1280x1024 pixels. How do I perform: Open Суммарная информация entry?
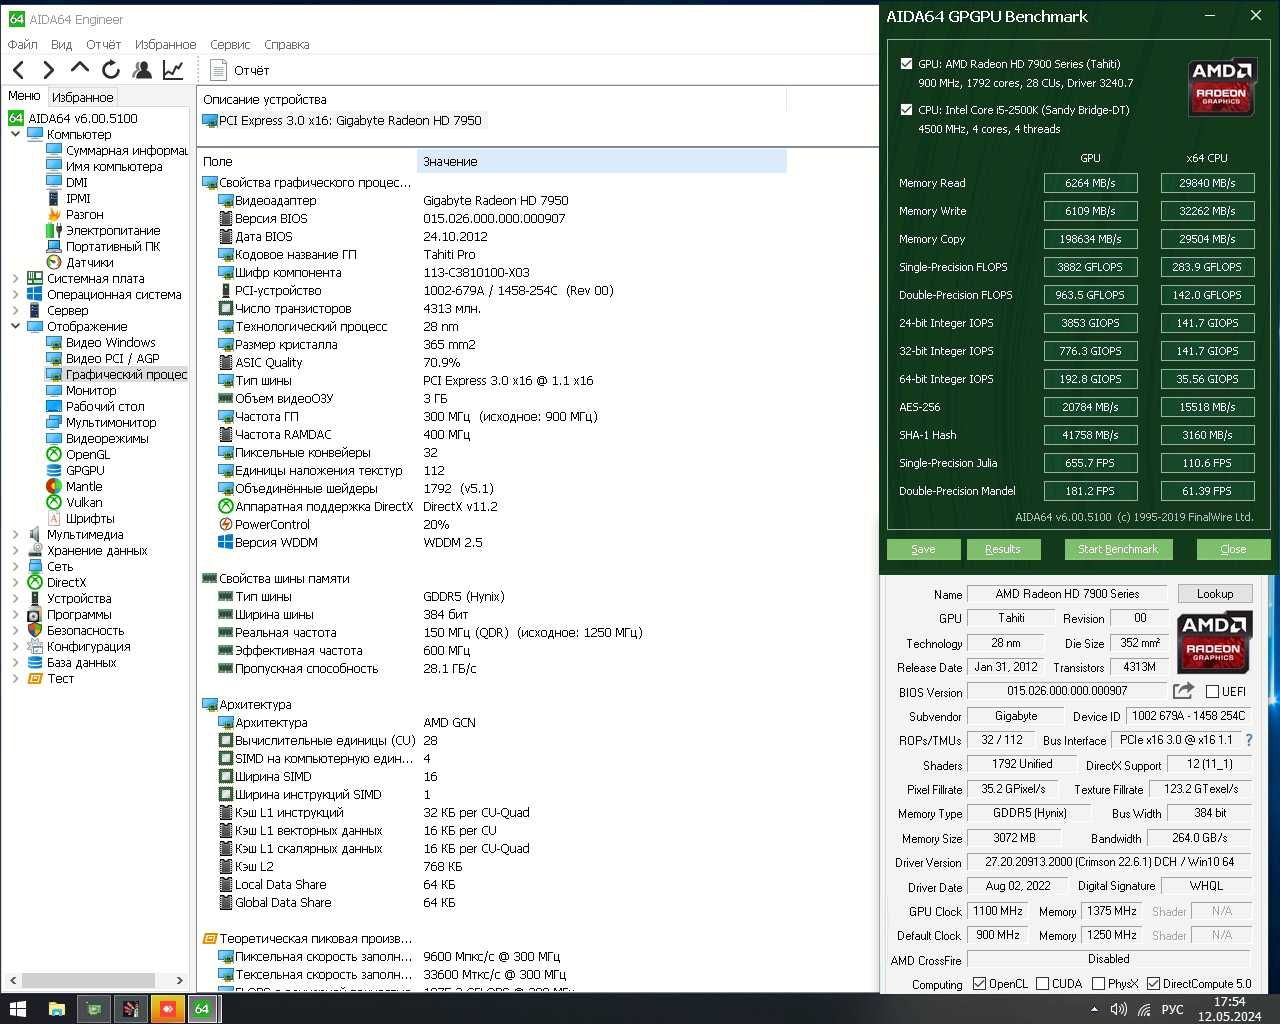click(x=126, y=150)
